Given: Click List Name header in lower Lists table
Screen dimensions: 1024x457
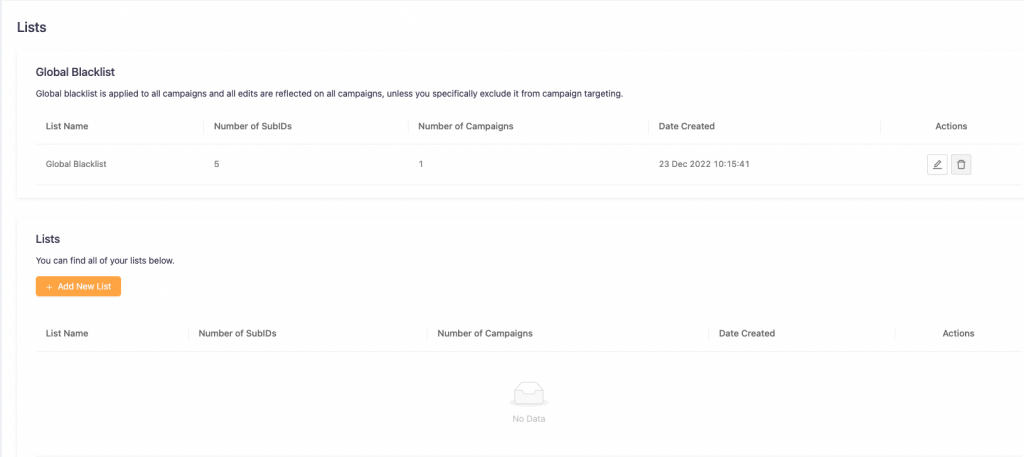Looking at the screenshot, I should pyautogui.click(x=68, y=333).
